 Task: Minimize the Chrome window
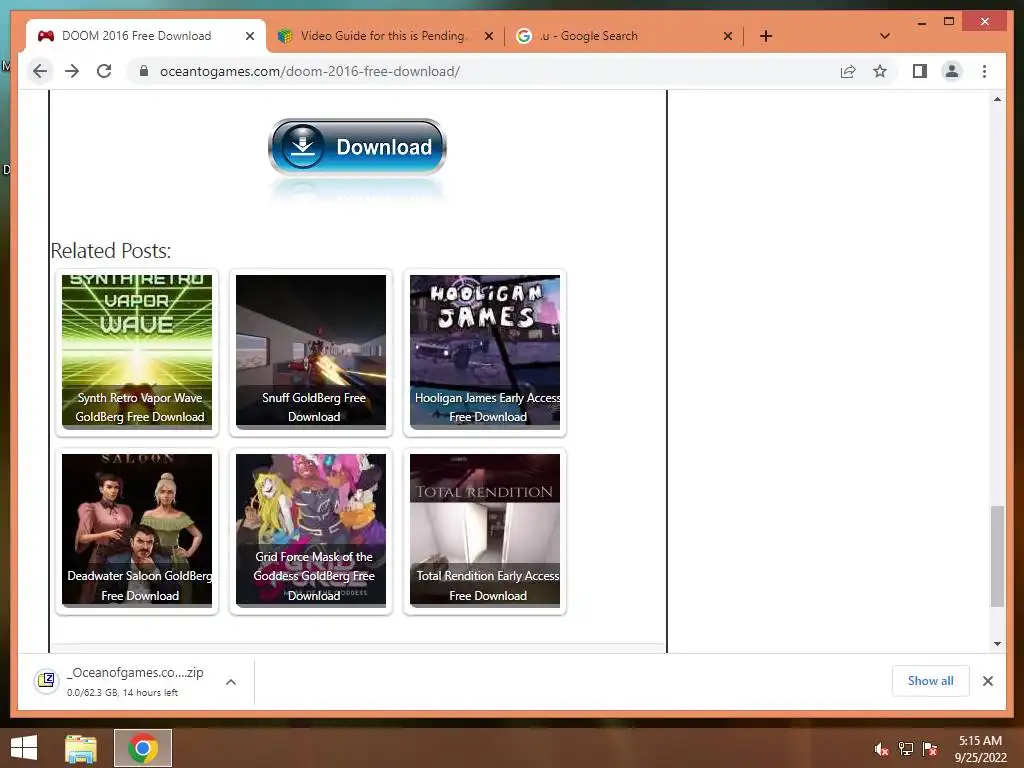click(921, 22)
